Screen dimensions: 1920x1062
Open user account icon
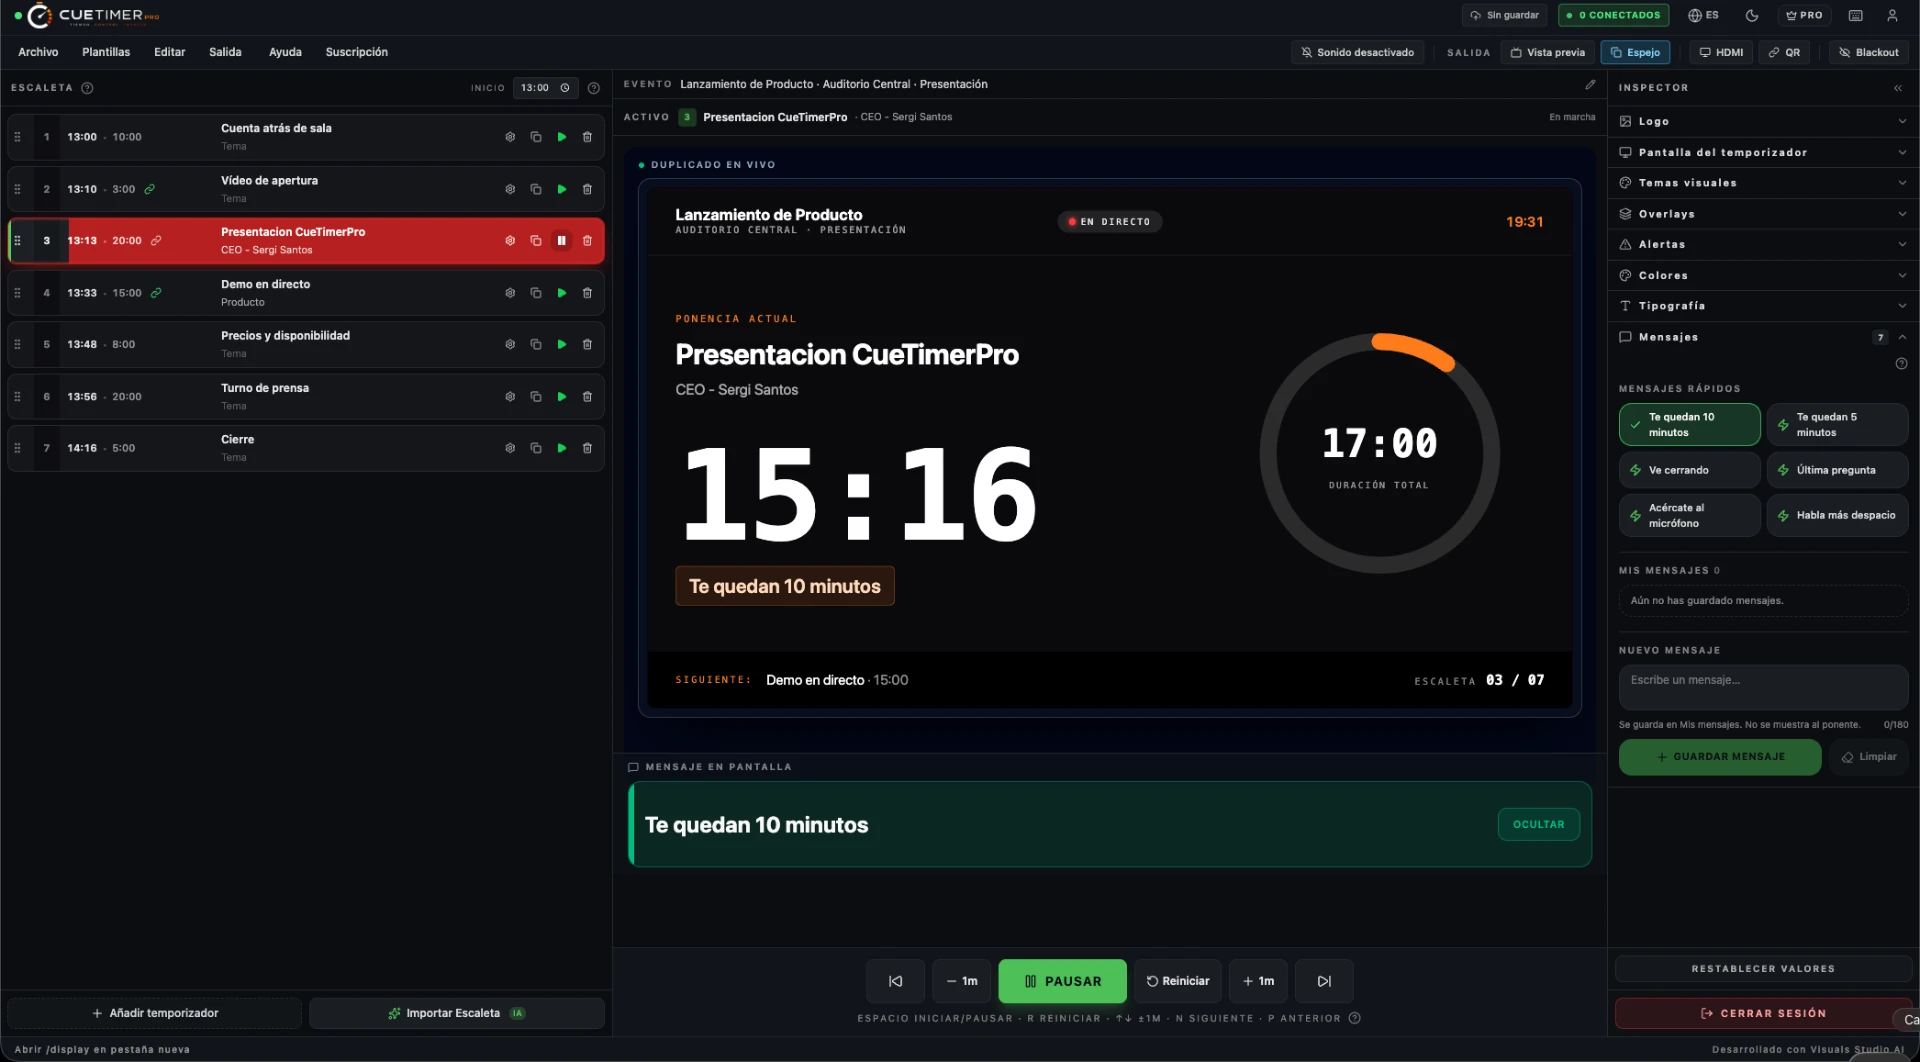1892,15
